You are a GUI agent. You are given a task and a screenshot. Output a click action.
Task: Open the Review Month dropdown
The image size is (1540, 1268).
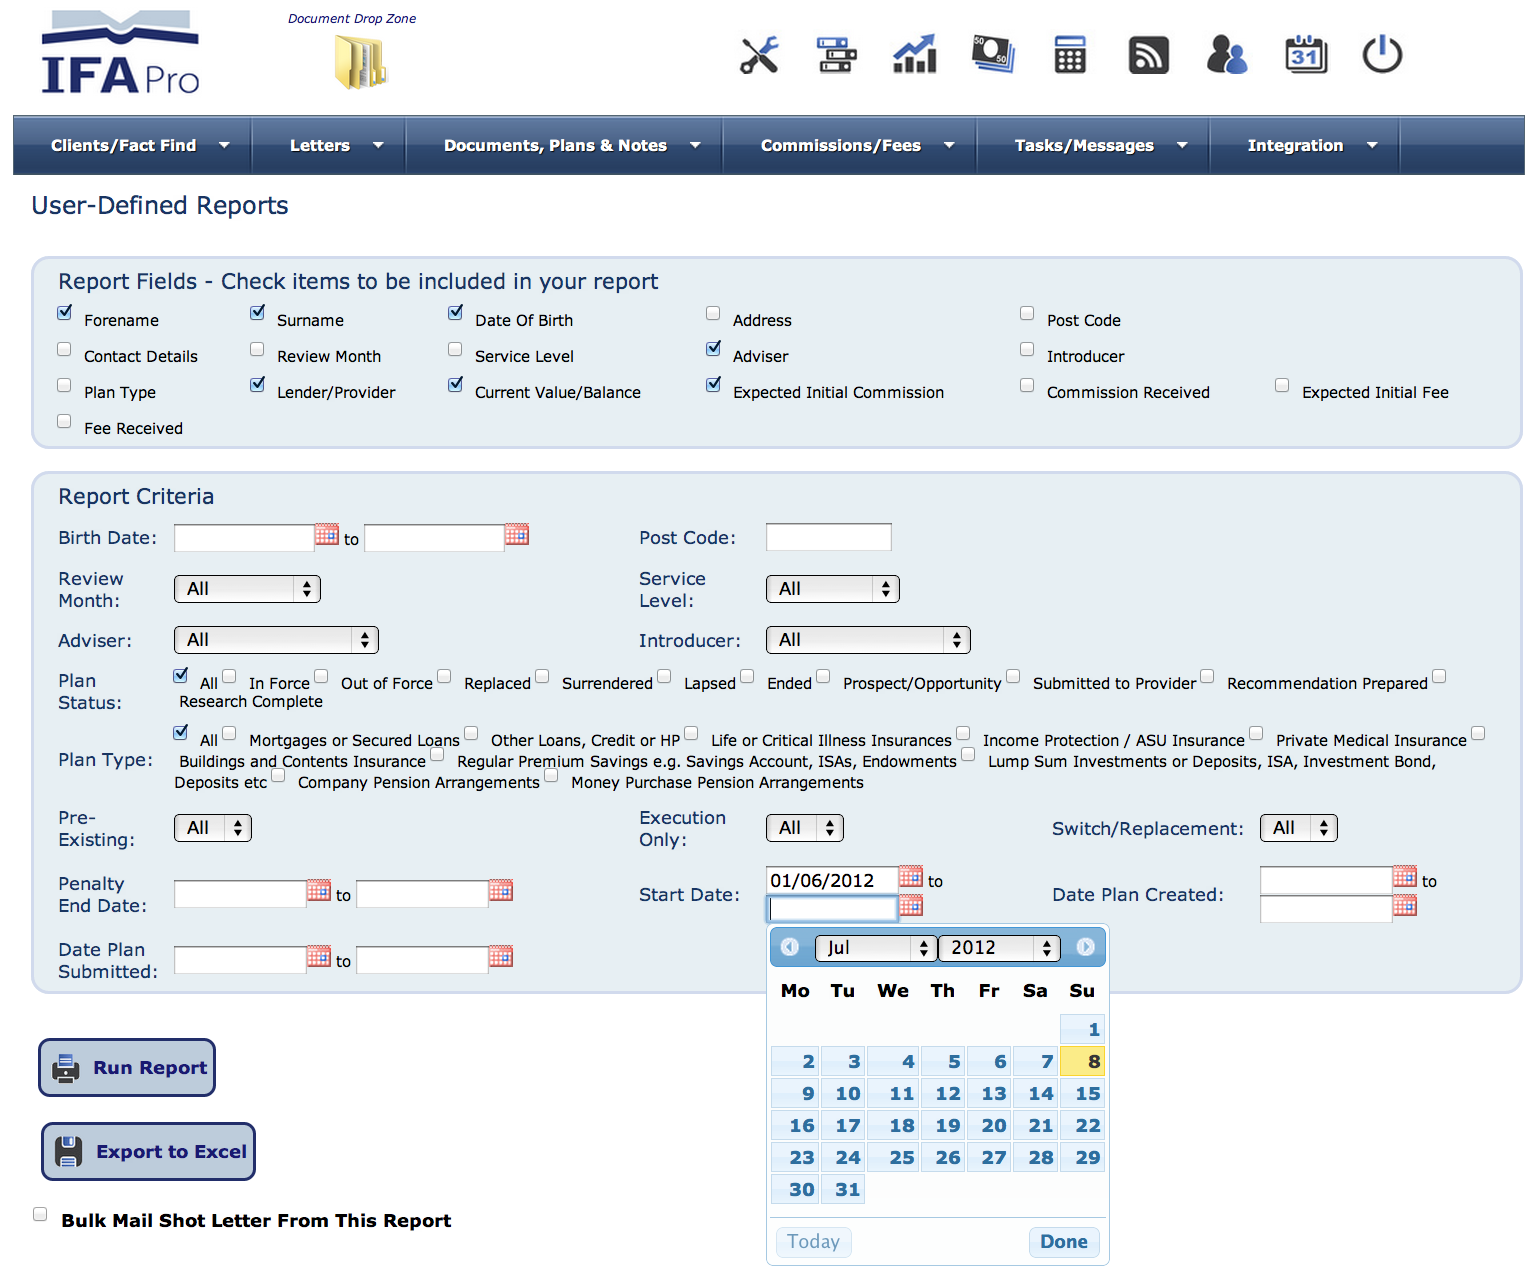tap(247, 589)
